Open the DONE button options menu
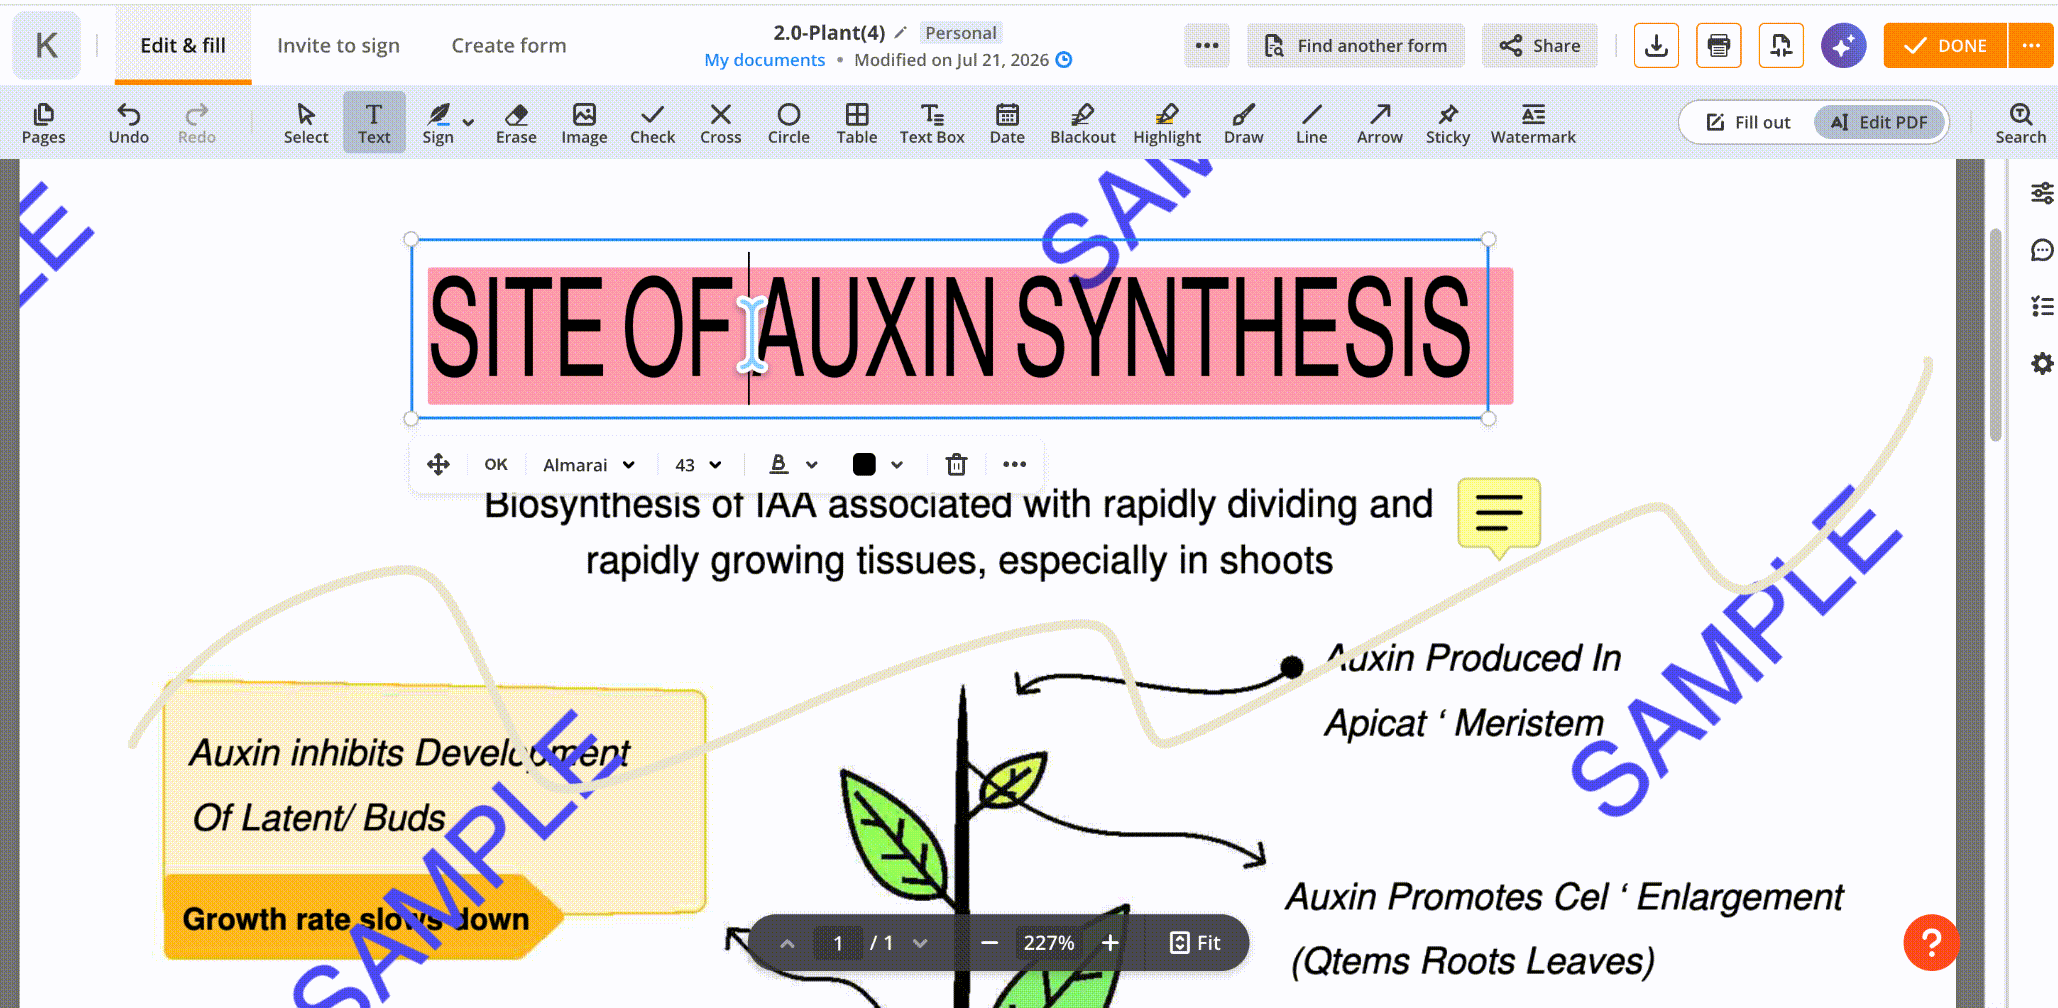 pyautogui.click(x=2031, y=46)
